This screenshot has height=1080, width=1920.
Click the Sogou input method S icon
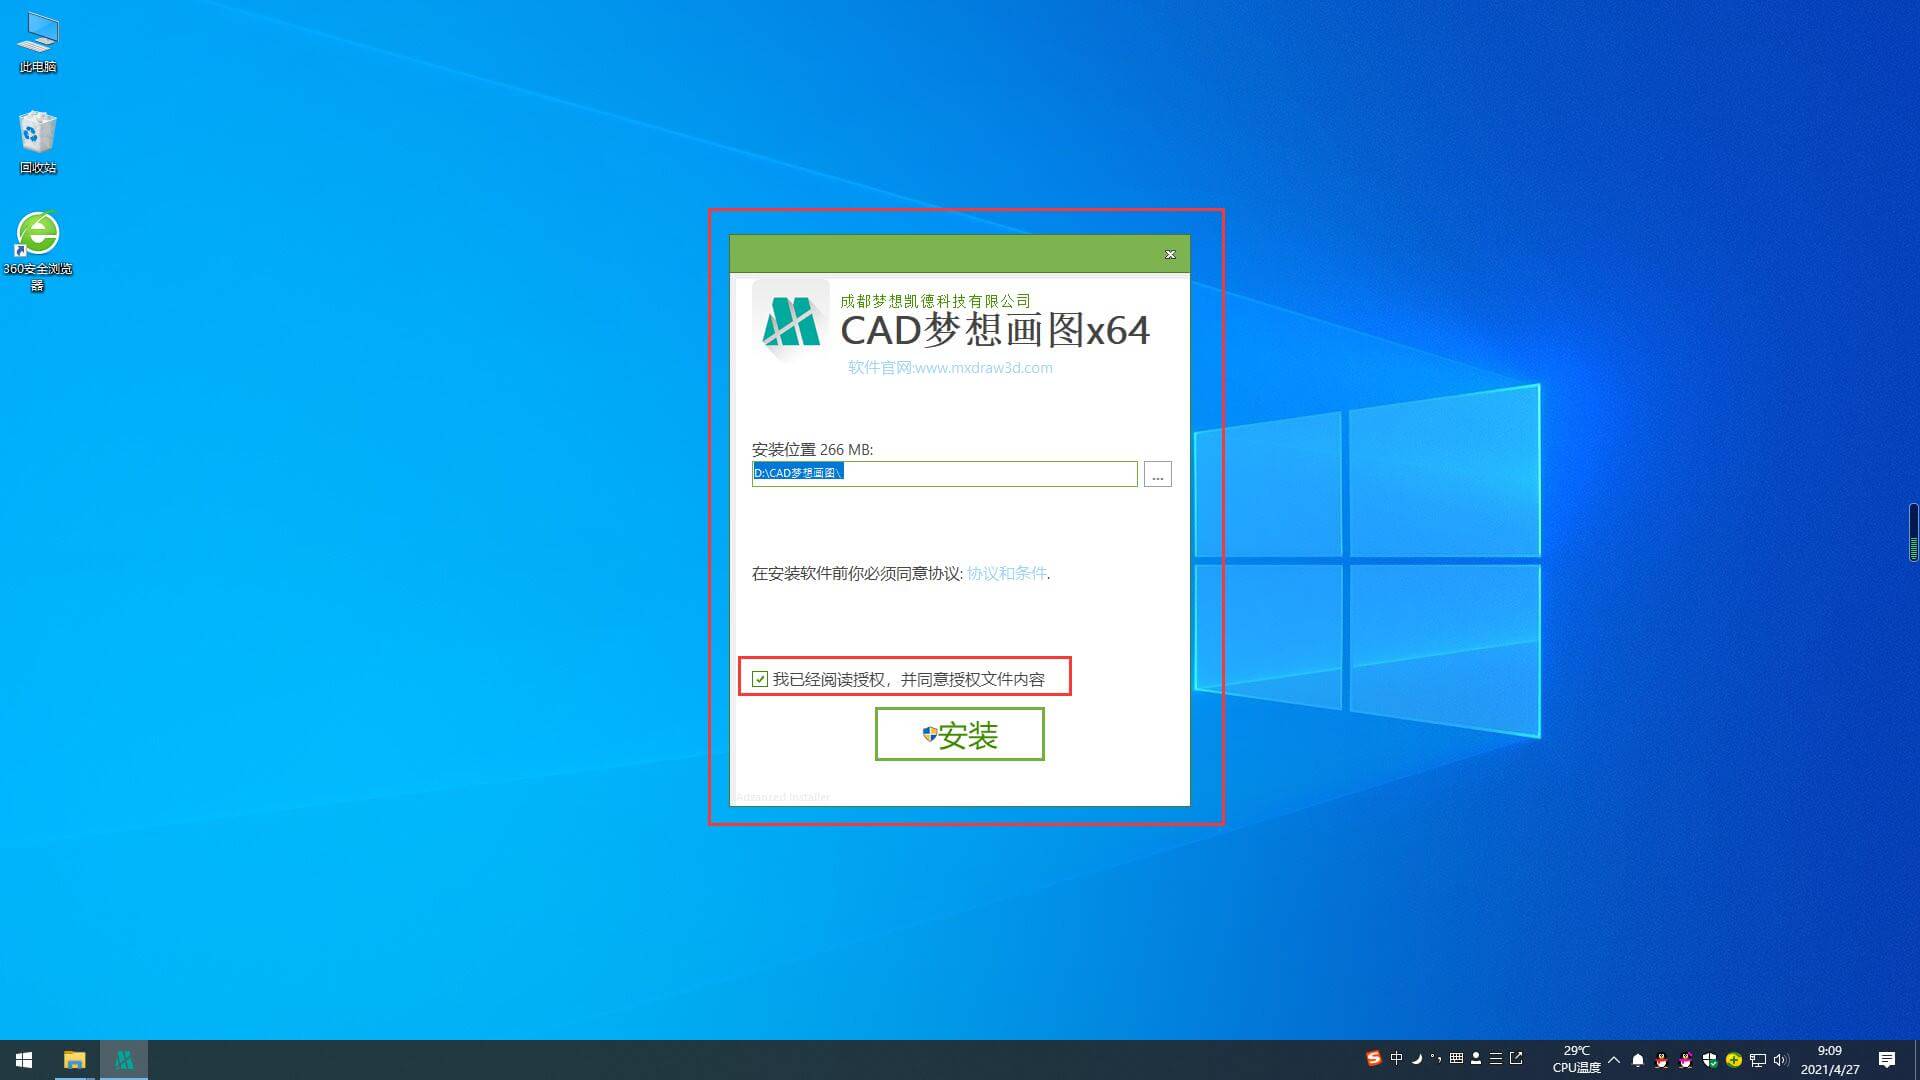1373,1058
